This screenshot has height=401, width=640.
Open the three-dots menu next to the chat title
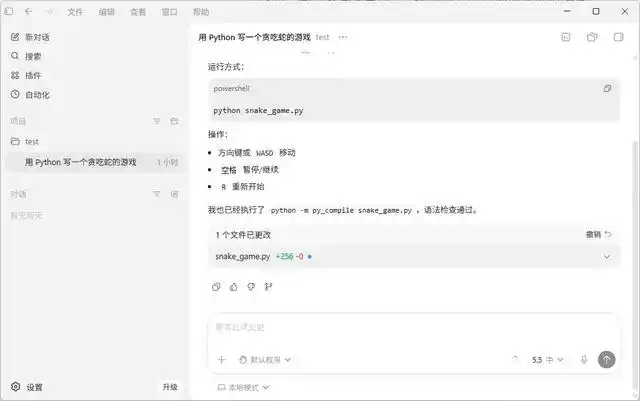(343, 37)
